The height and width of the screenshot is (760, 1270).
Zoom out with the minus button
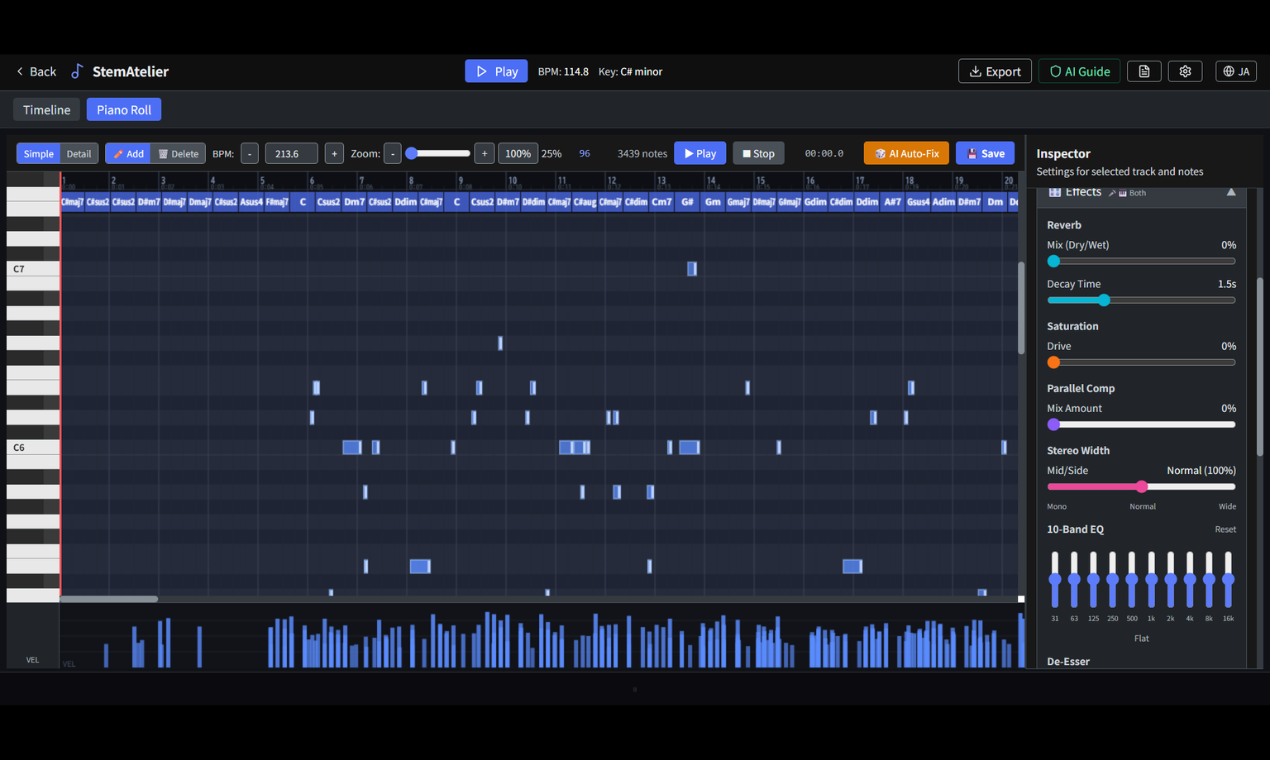click(392, 154)
